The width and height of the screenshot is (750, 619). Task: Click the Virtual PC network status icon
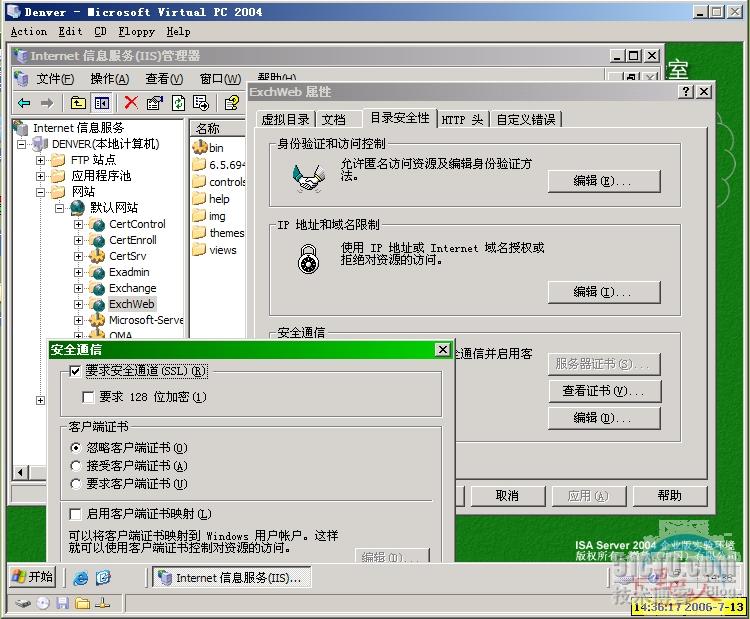102,603
